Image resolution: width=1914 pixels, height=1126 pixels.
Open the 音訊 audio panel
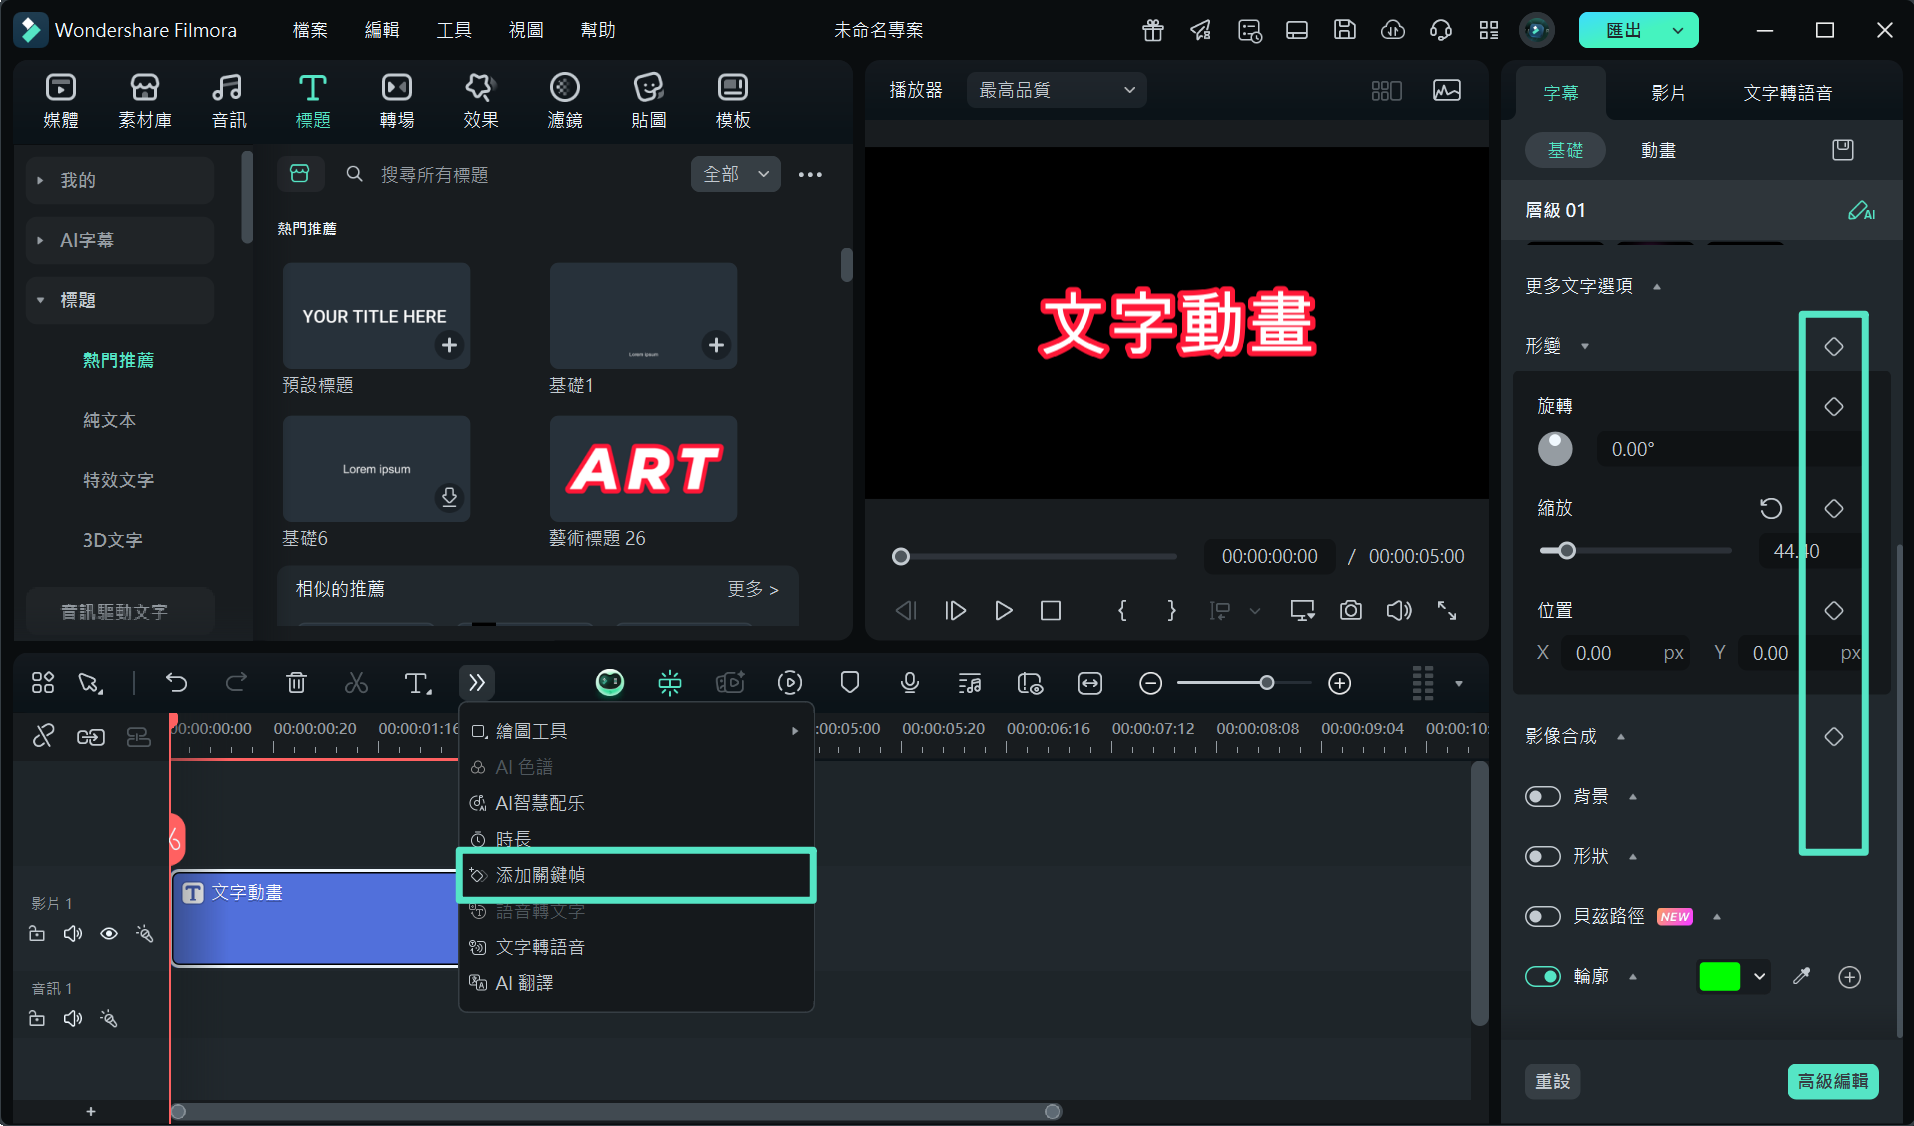[x=229, y=101]
